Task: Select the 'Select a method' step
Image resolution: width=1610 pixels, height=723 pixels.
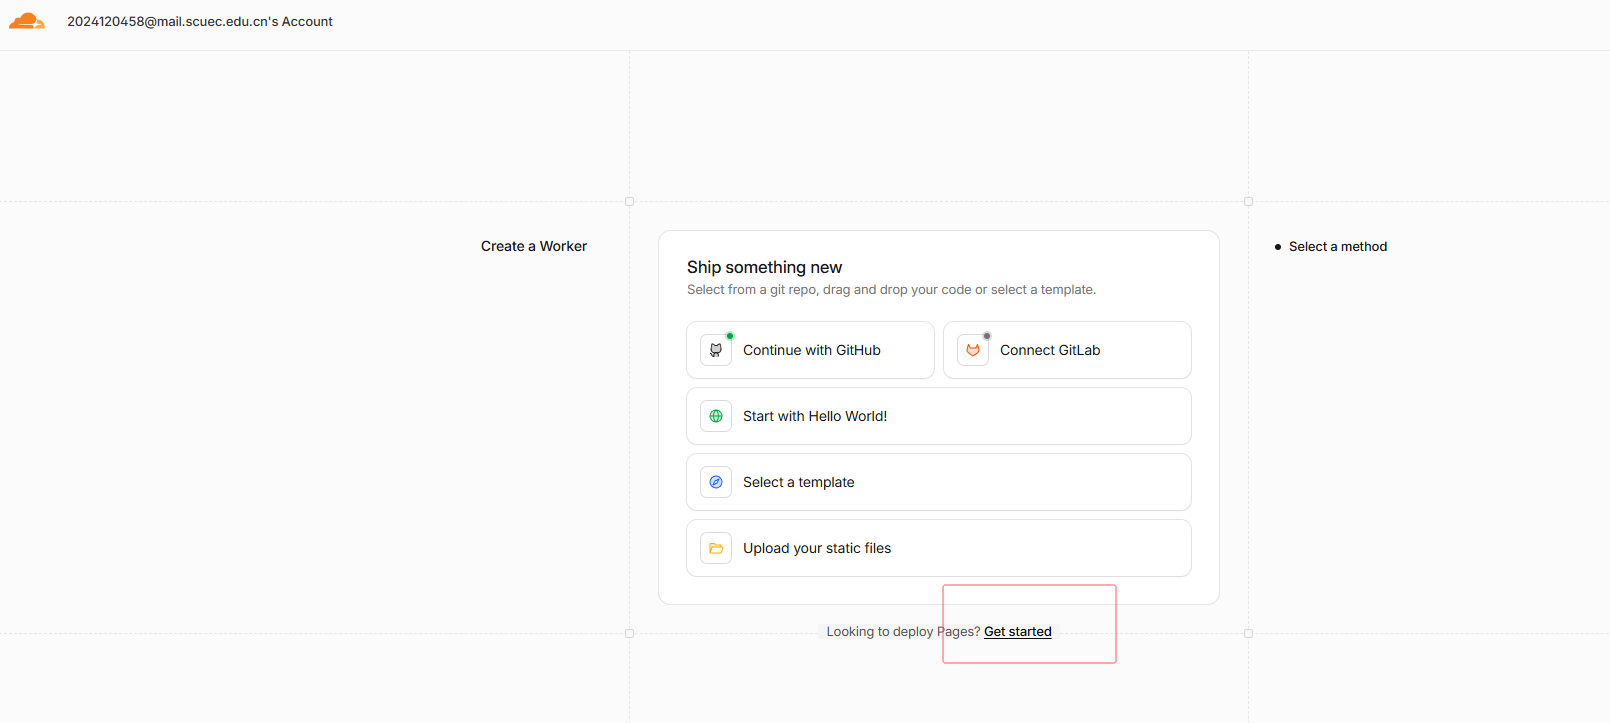Action: pyautogui.click(x=1338, y=246)
